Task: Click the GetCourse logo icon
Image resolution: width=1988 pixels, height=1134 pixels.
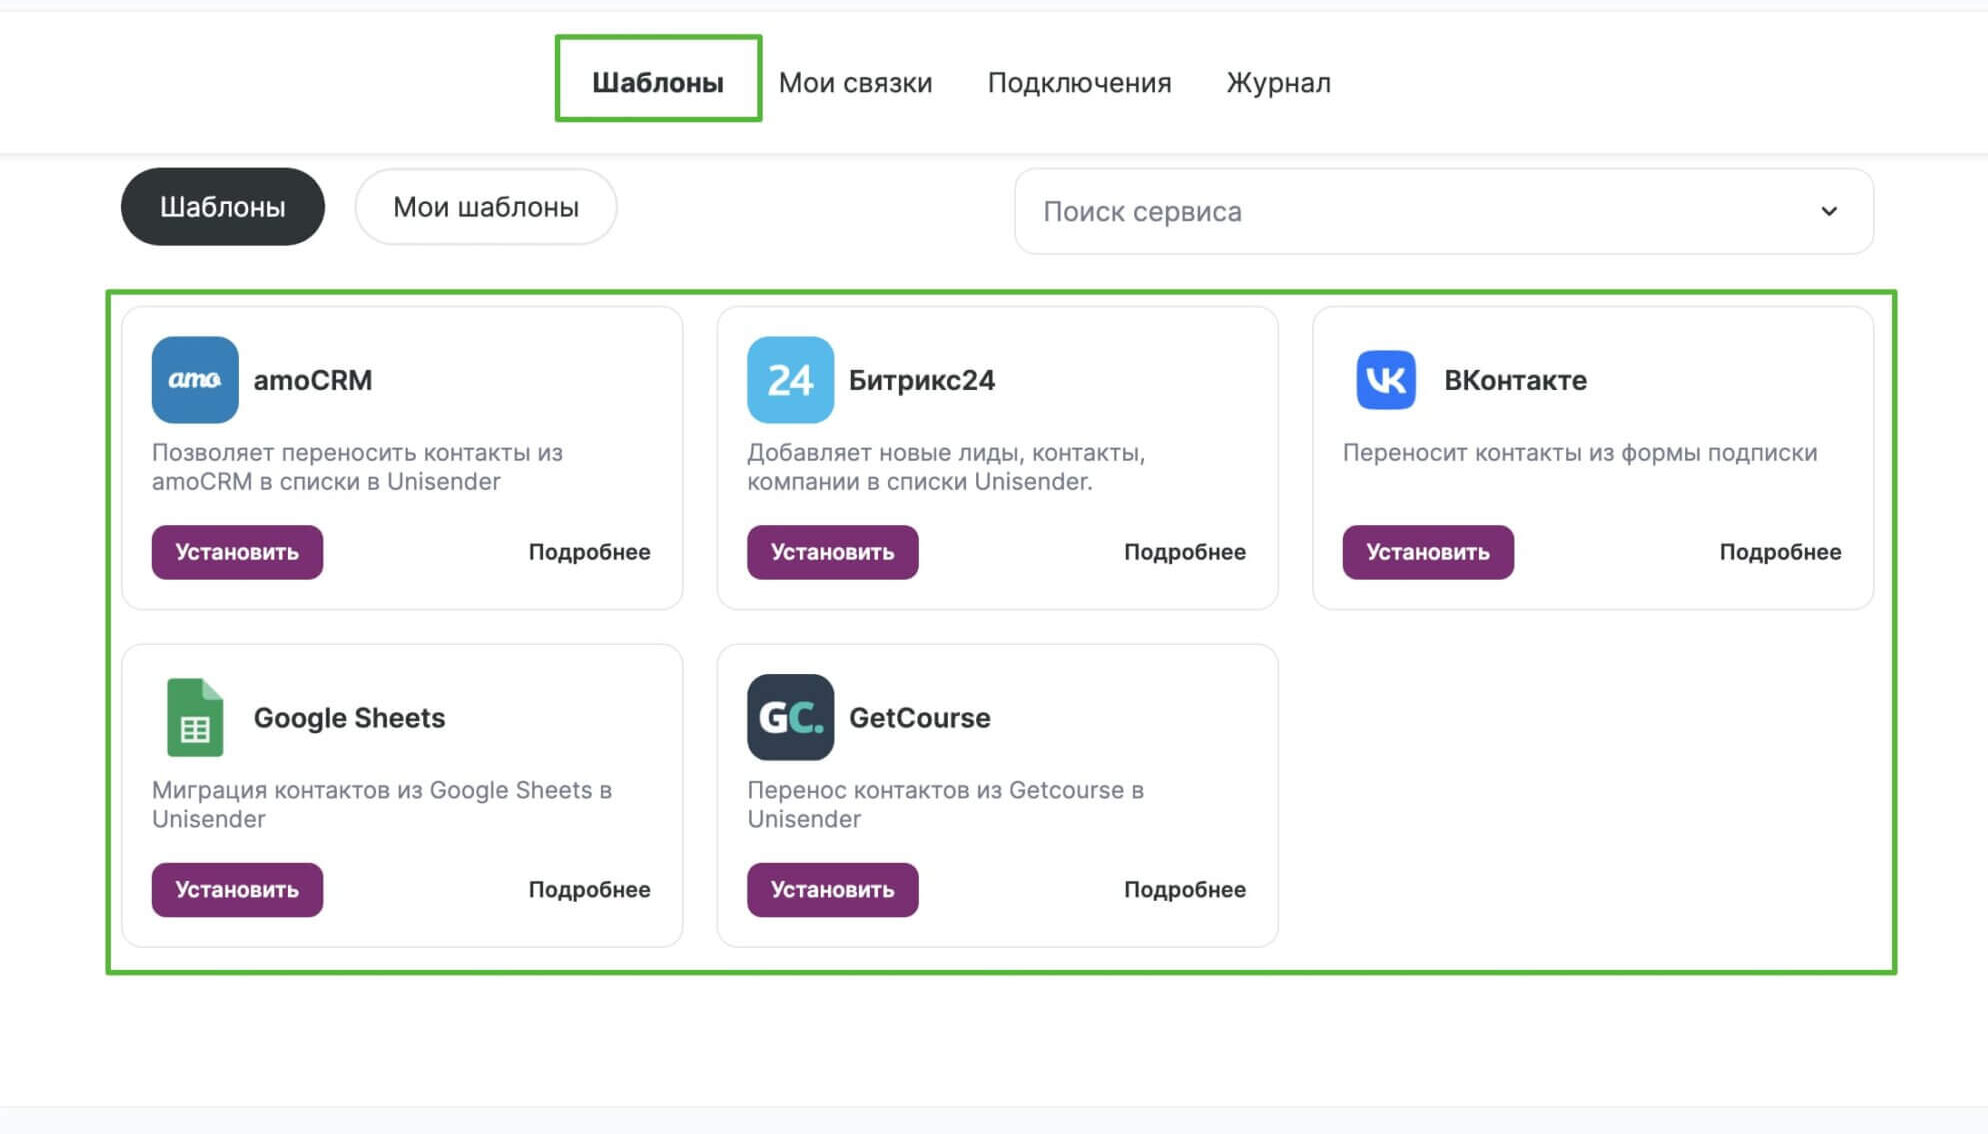Action: [x=790, y=717]
